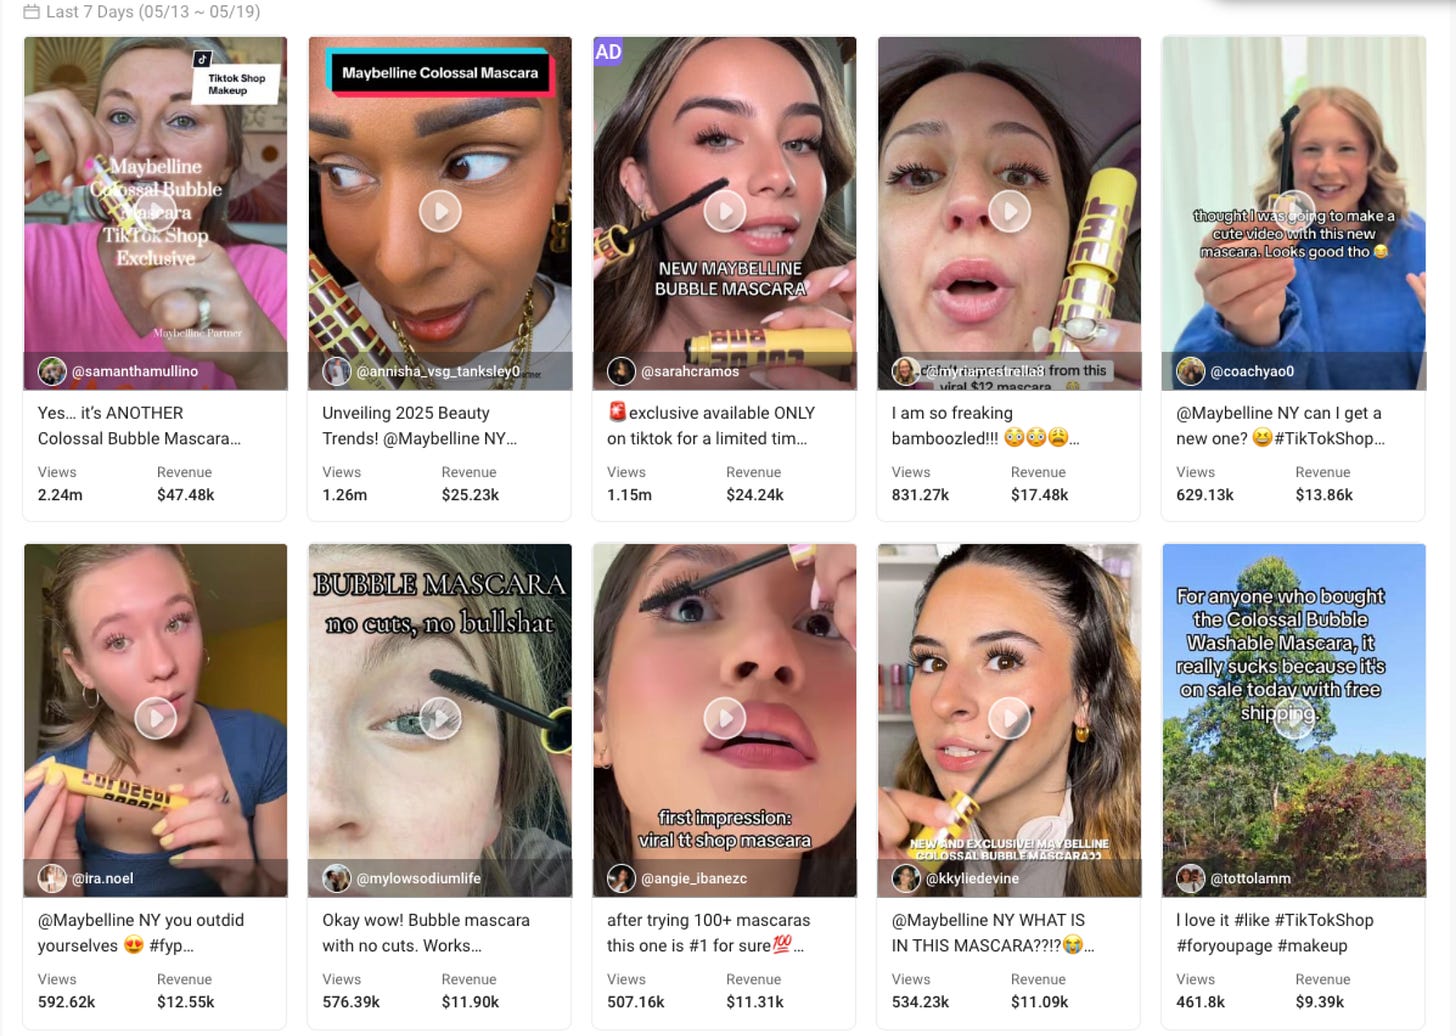1456x1036 pixels.
Task: Click play button on @sarahcramos video
Action: pyautogui.click(x=725, y=212)
